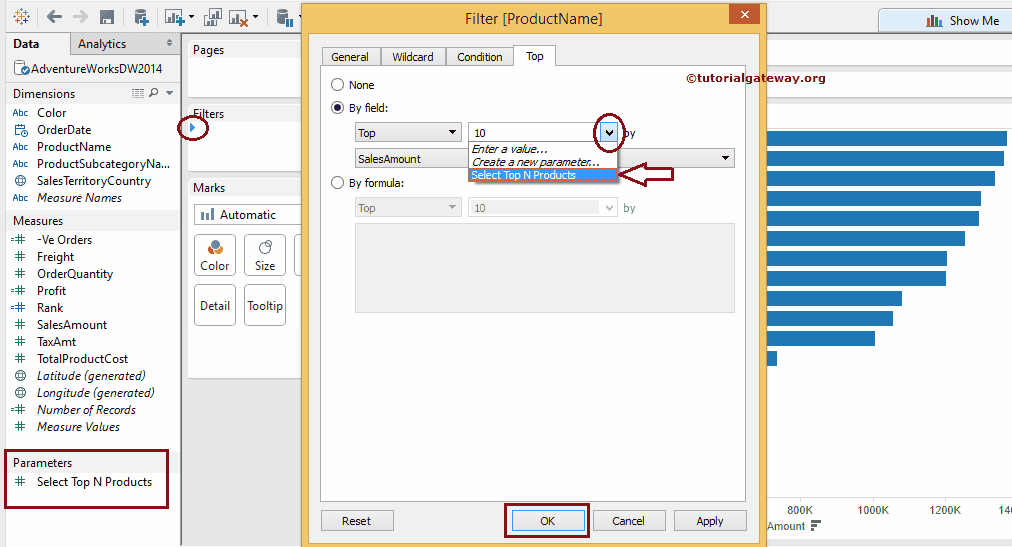The width and height of the screenshot is (1012, 547).
Task: Clear the sheet using chart-with-X icon
Action: point(238,18)
